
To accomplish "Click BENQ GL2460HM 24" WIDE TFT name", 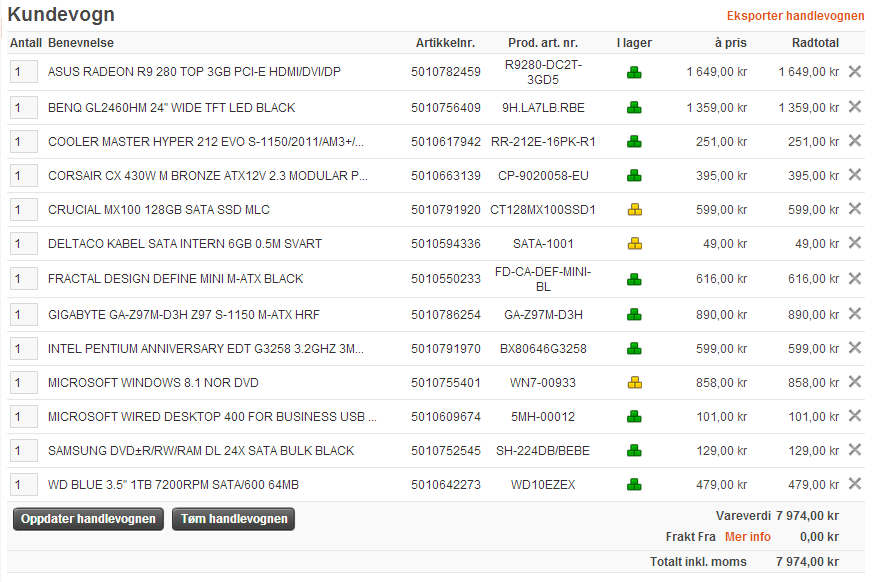I will tap(172, 108).
